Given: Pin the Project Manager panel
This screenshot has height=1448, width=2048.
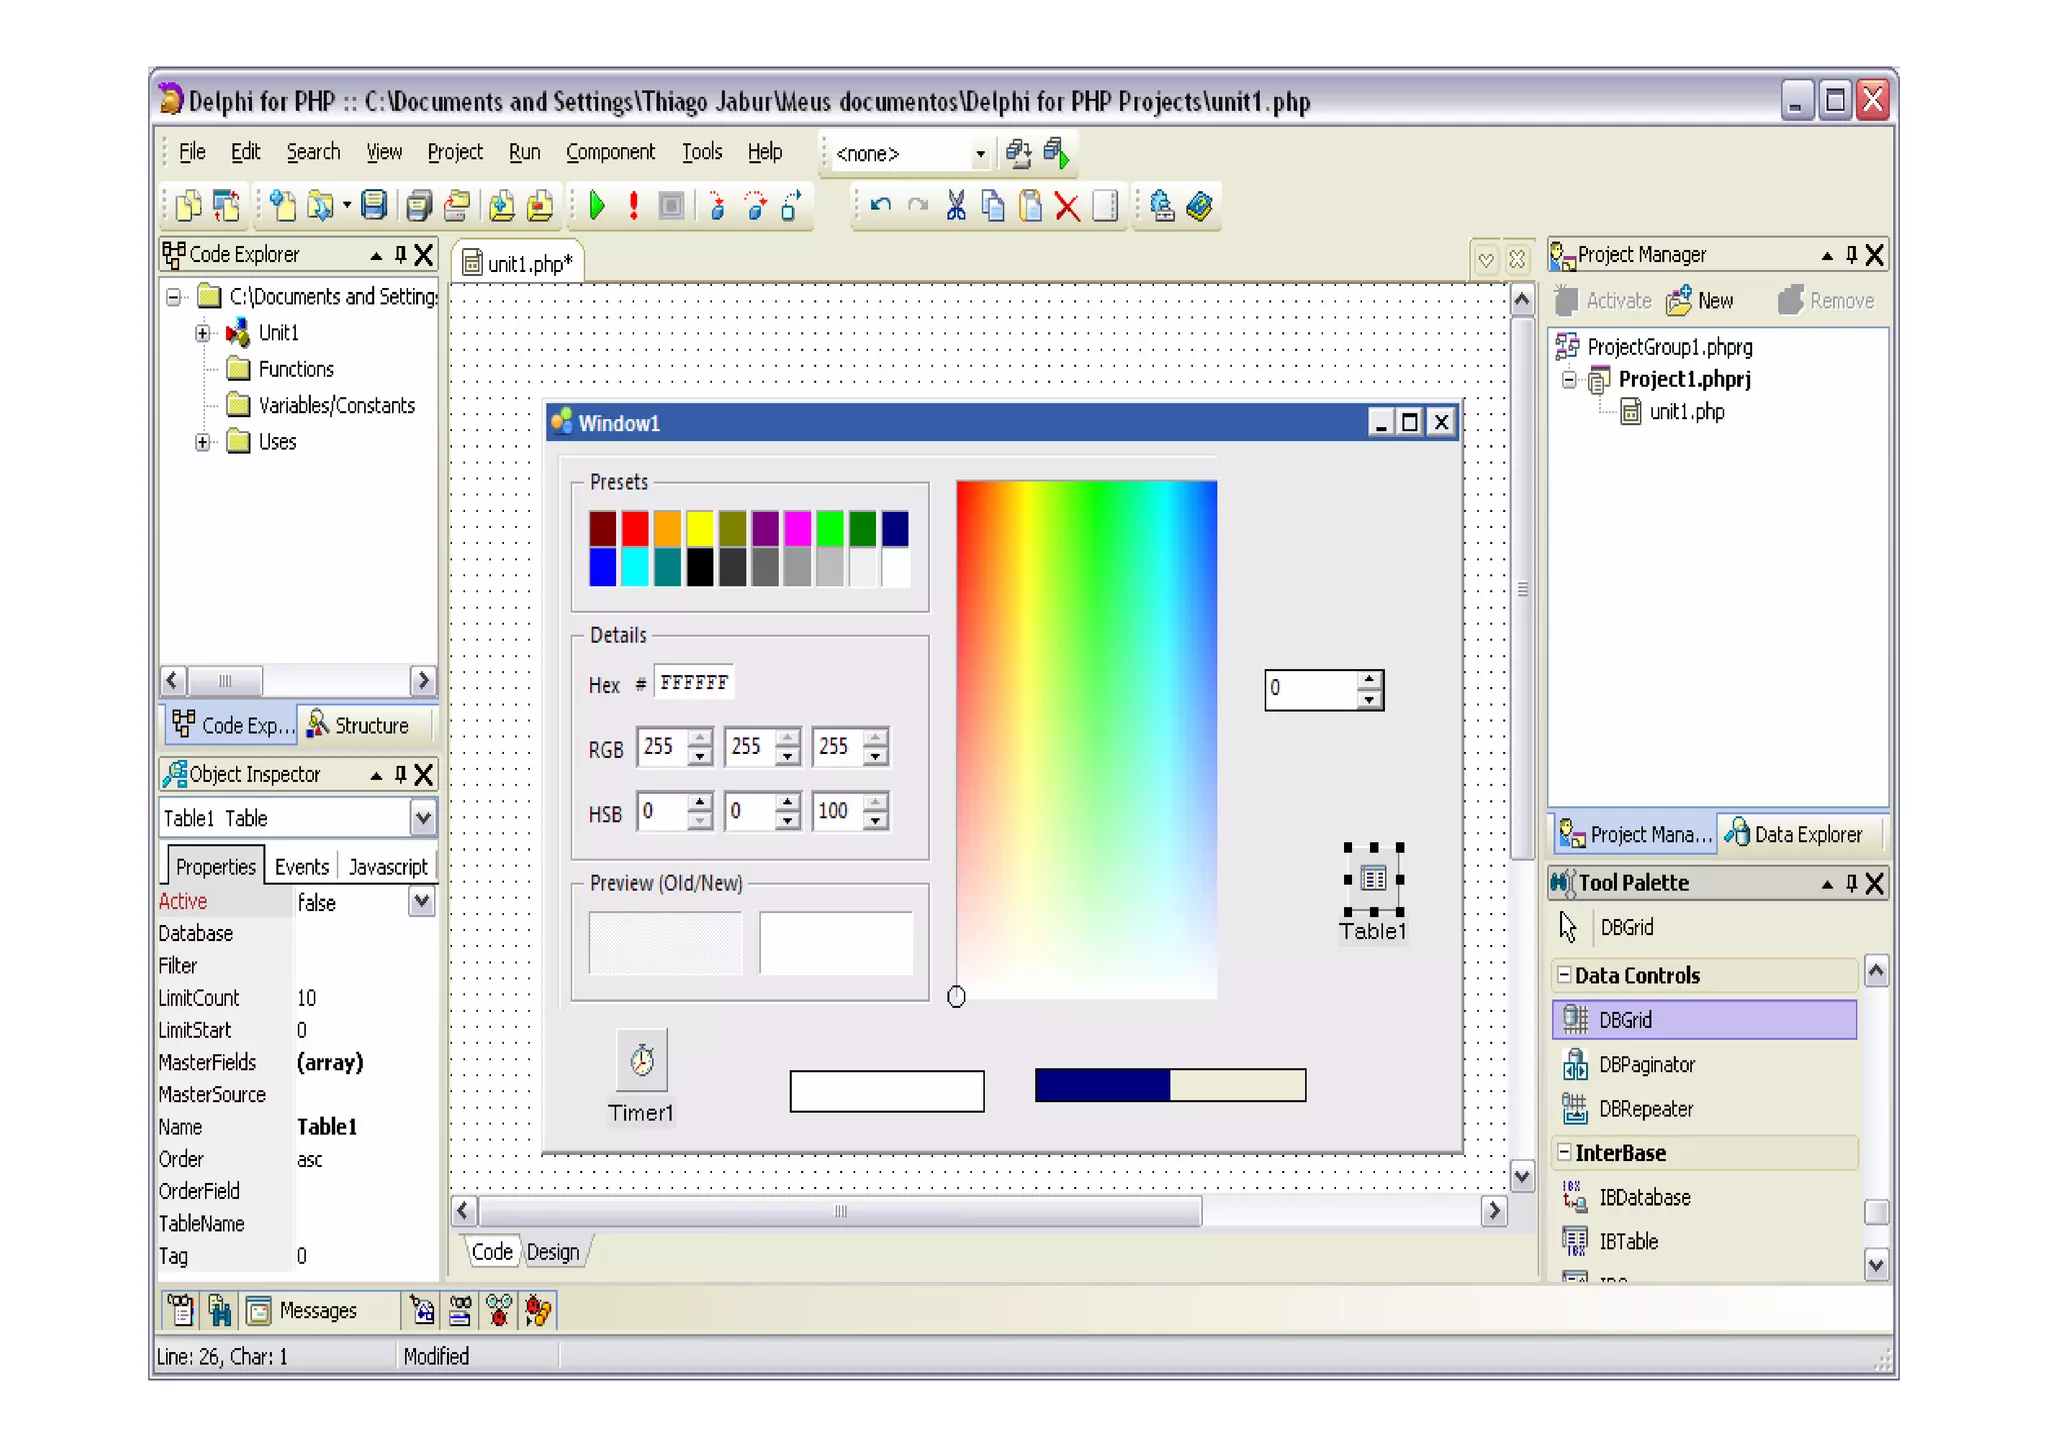Looking at the screenshot, I should (1851, 255).
